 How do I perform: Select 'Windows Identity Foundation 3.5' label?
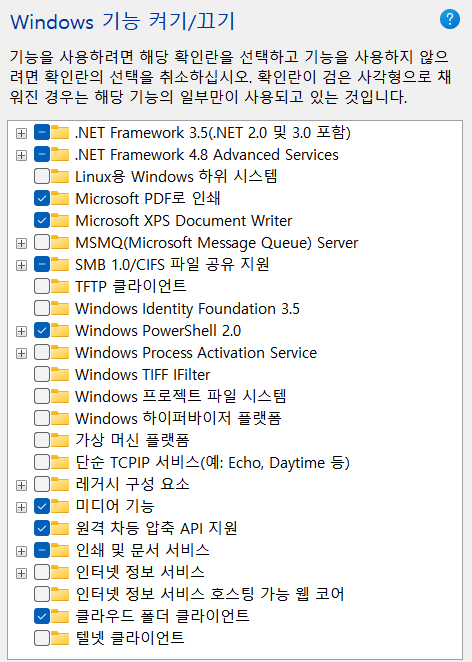click(x=187, y=309)
